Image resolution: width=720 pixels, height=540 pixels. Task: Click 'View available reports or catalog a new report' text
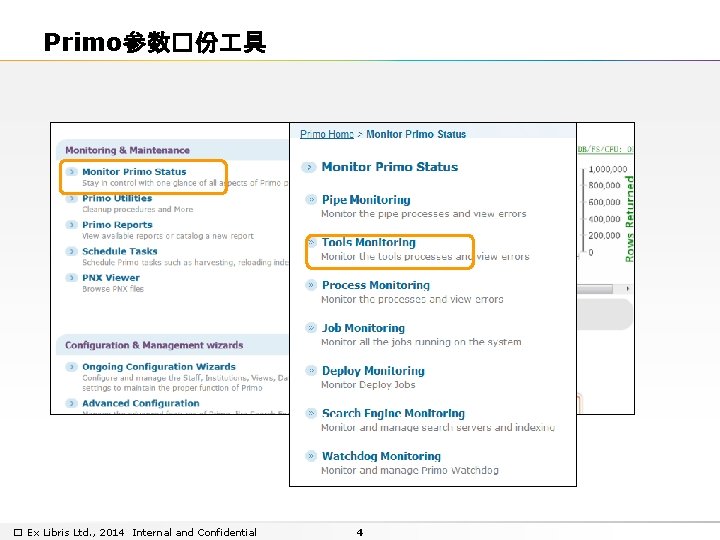coord(168,236)
